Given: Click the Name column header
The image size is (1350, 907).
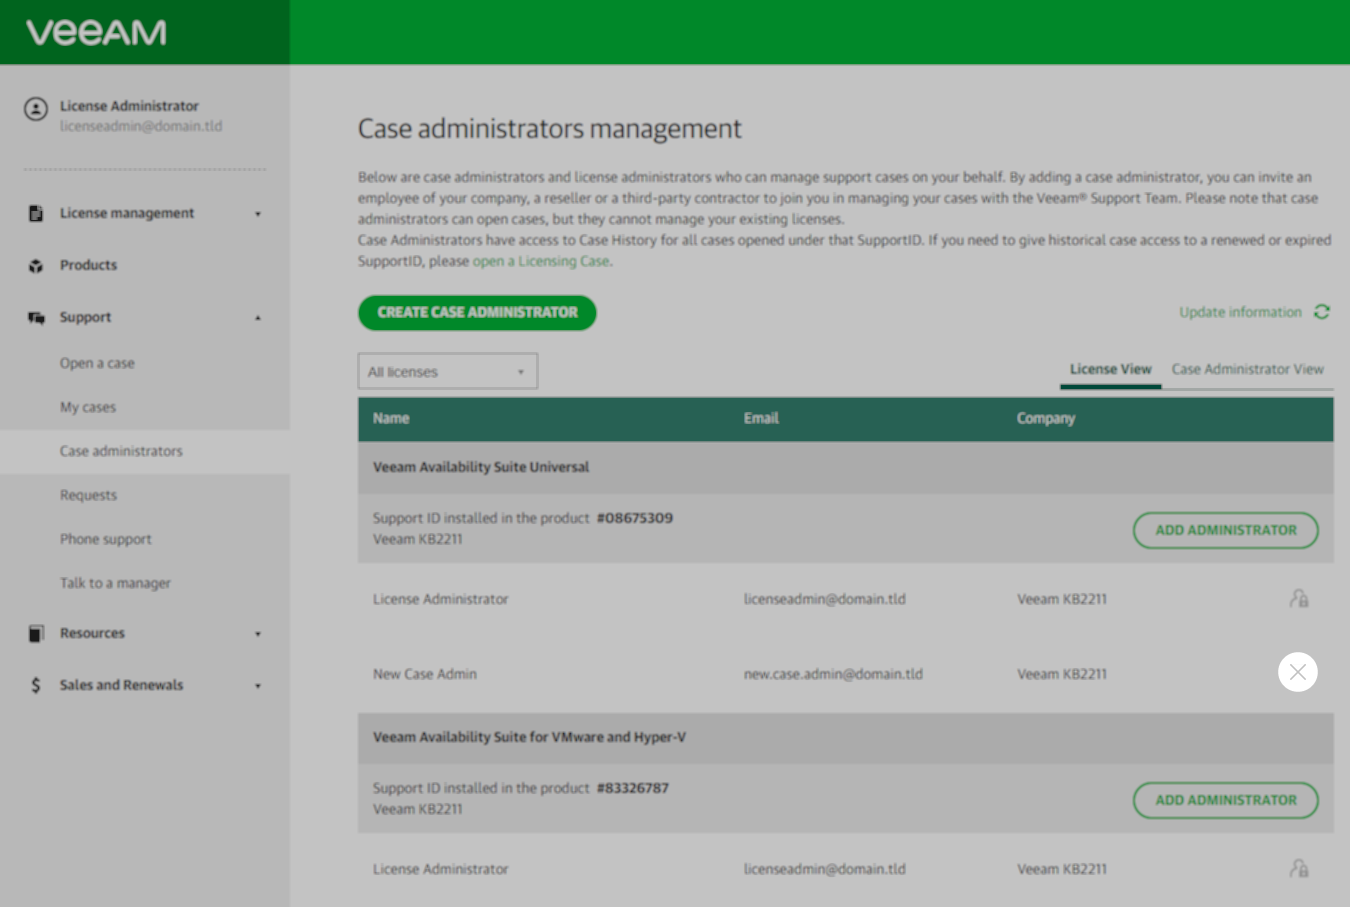Looking at the screenshot, I should [391, 418].
